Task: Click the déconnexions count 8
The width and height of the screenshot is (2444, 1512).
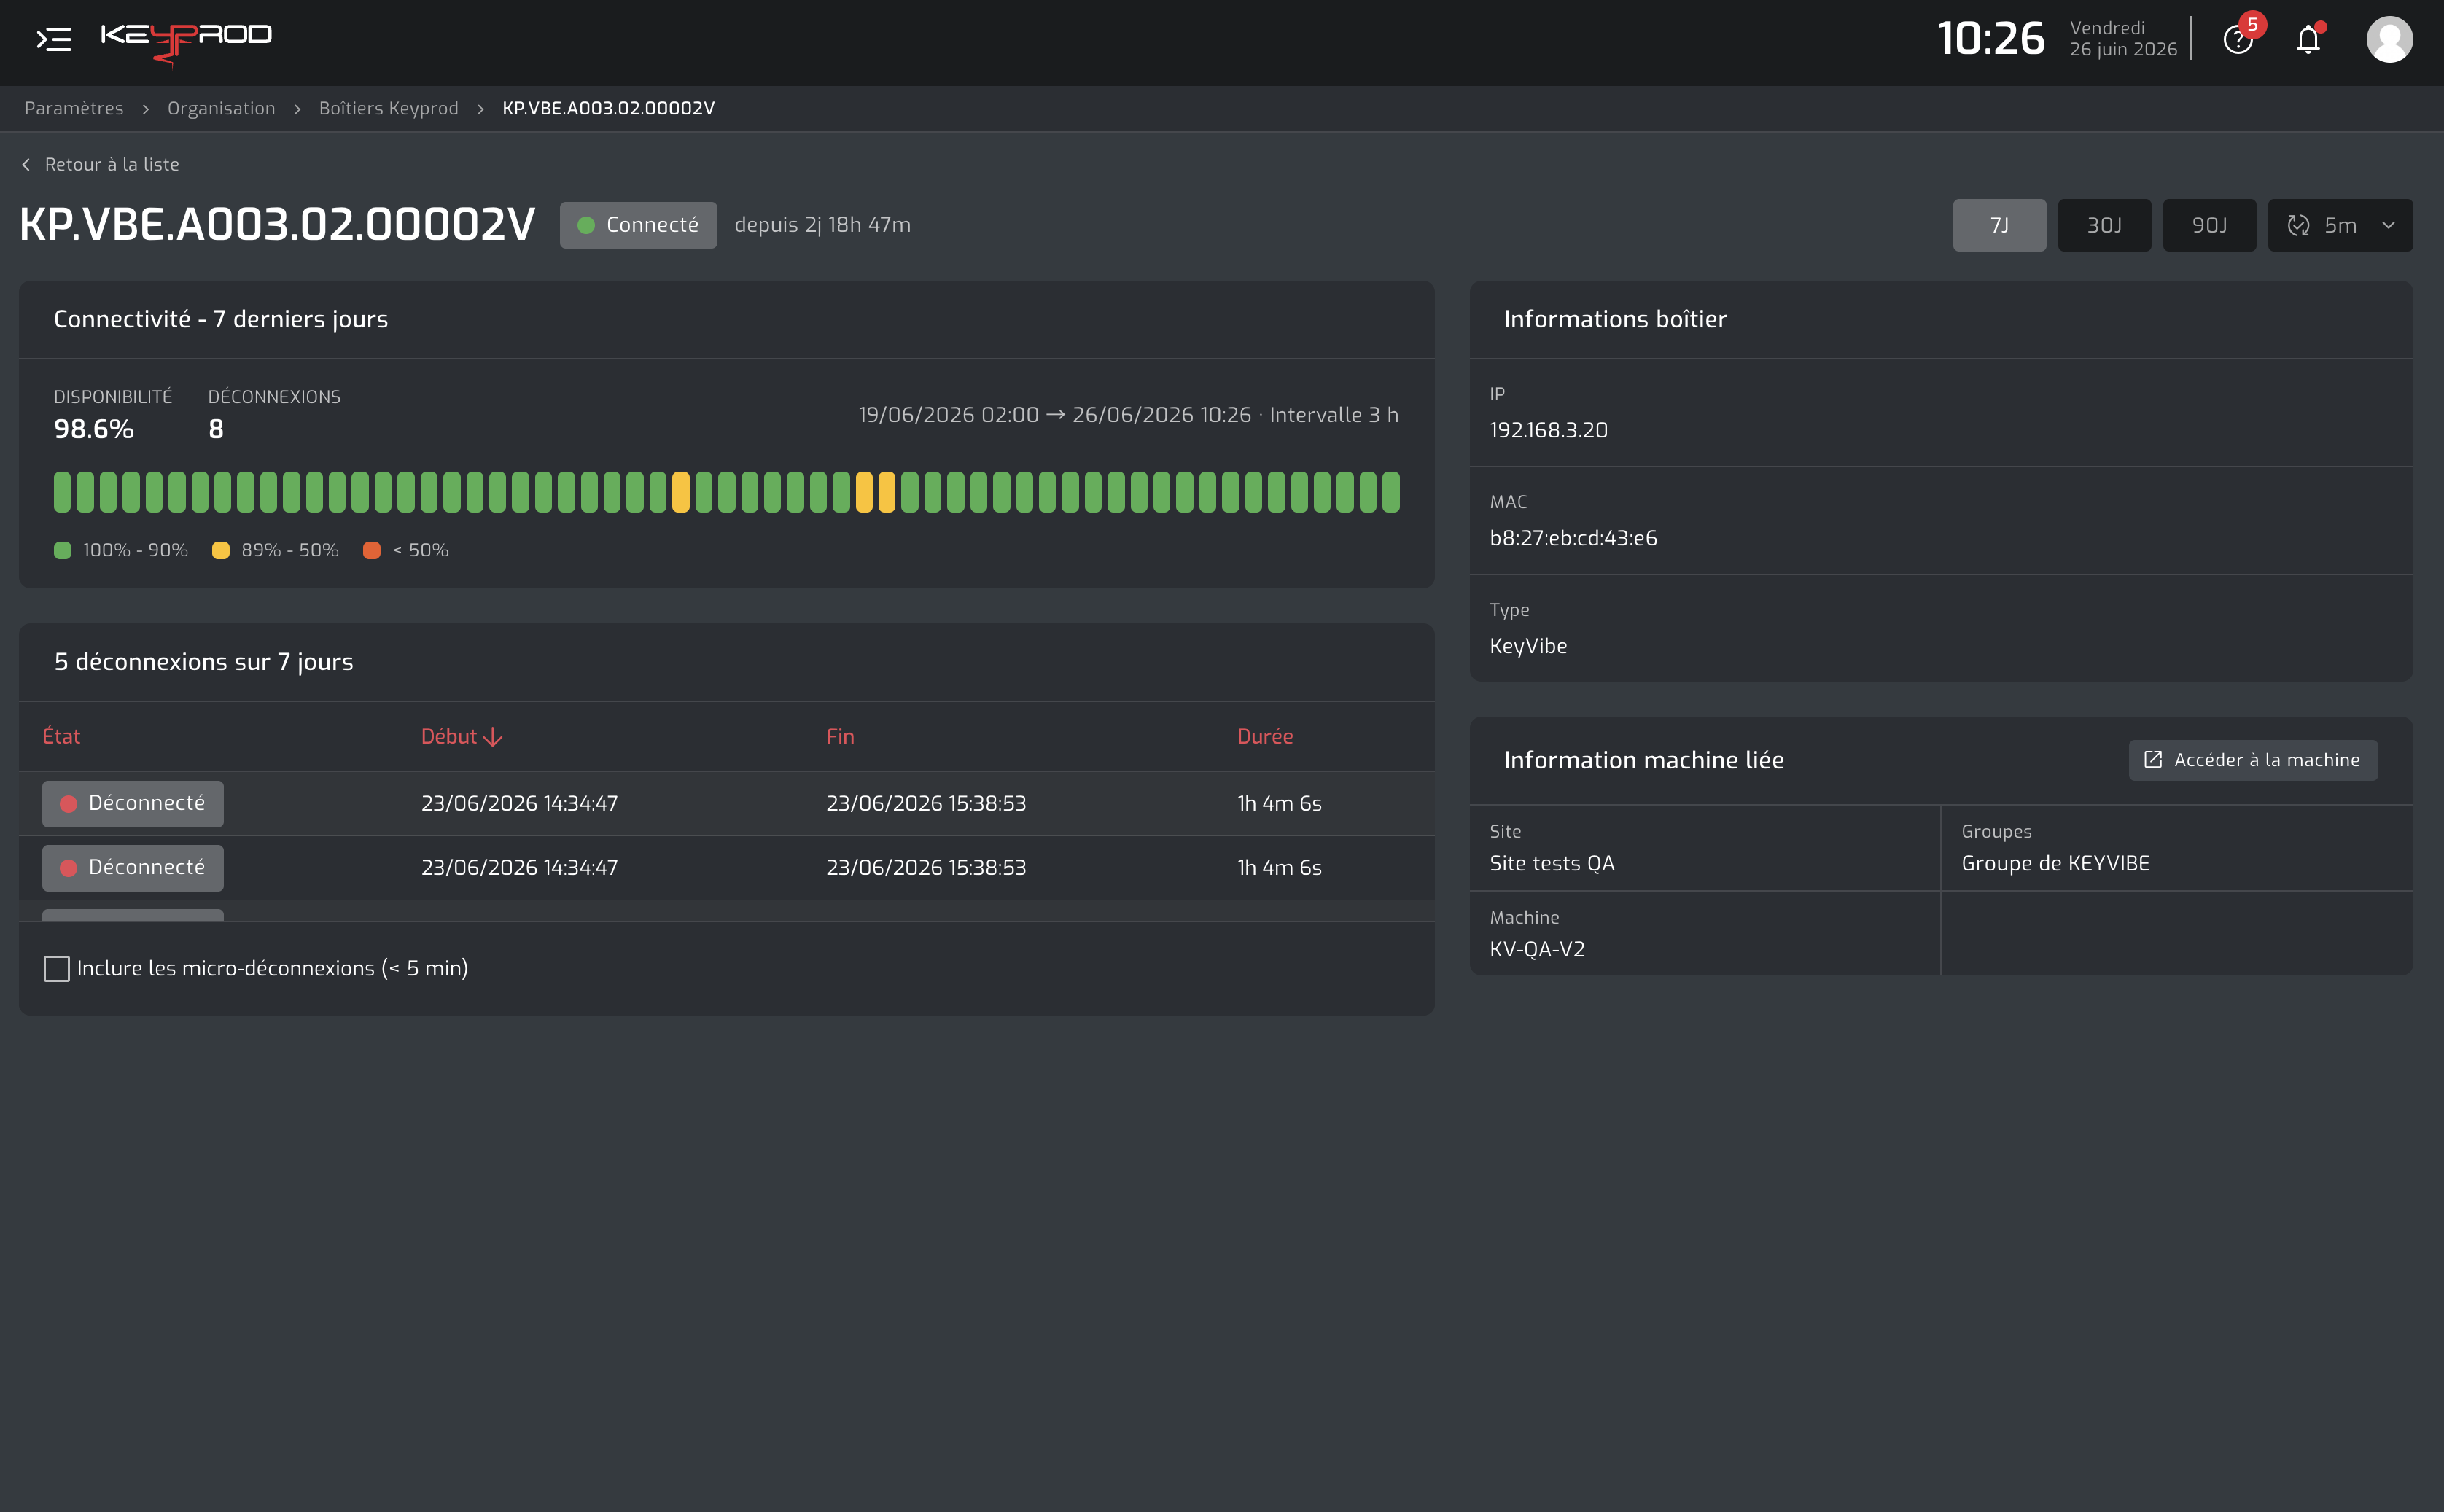Action: point(216,429)
